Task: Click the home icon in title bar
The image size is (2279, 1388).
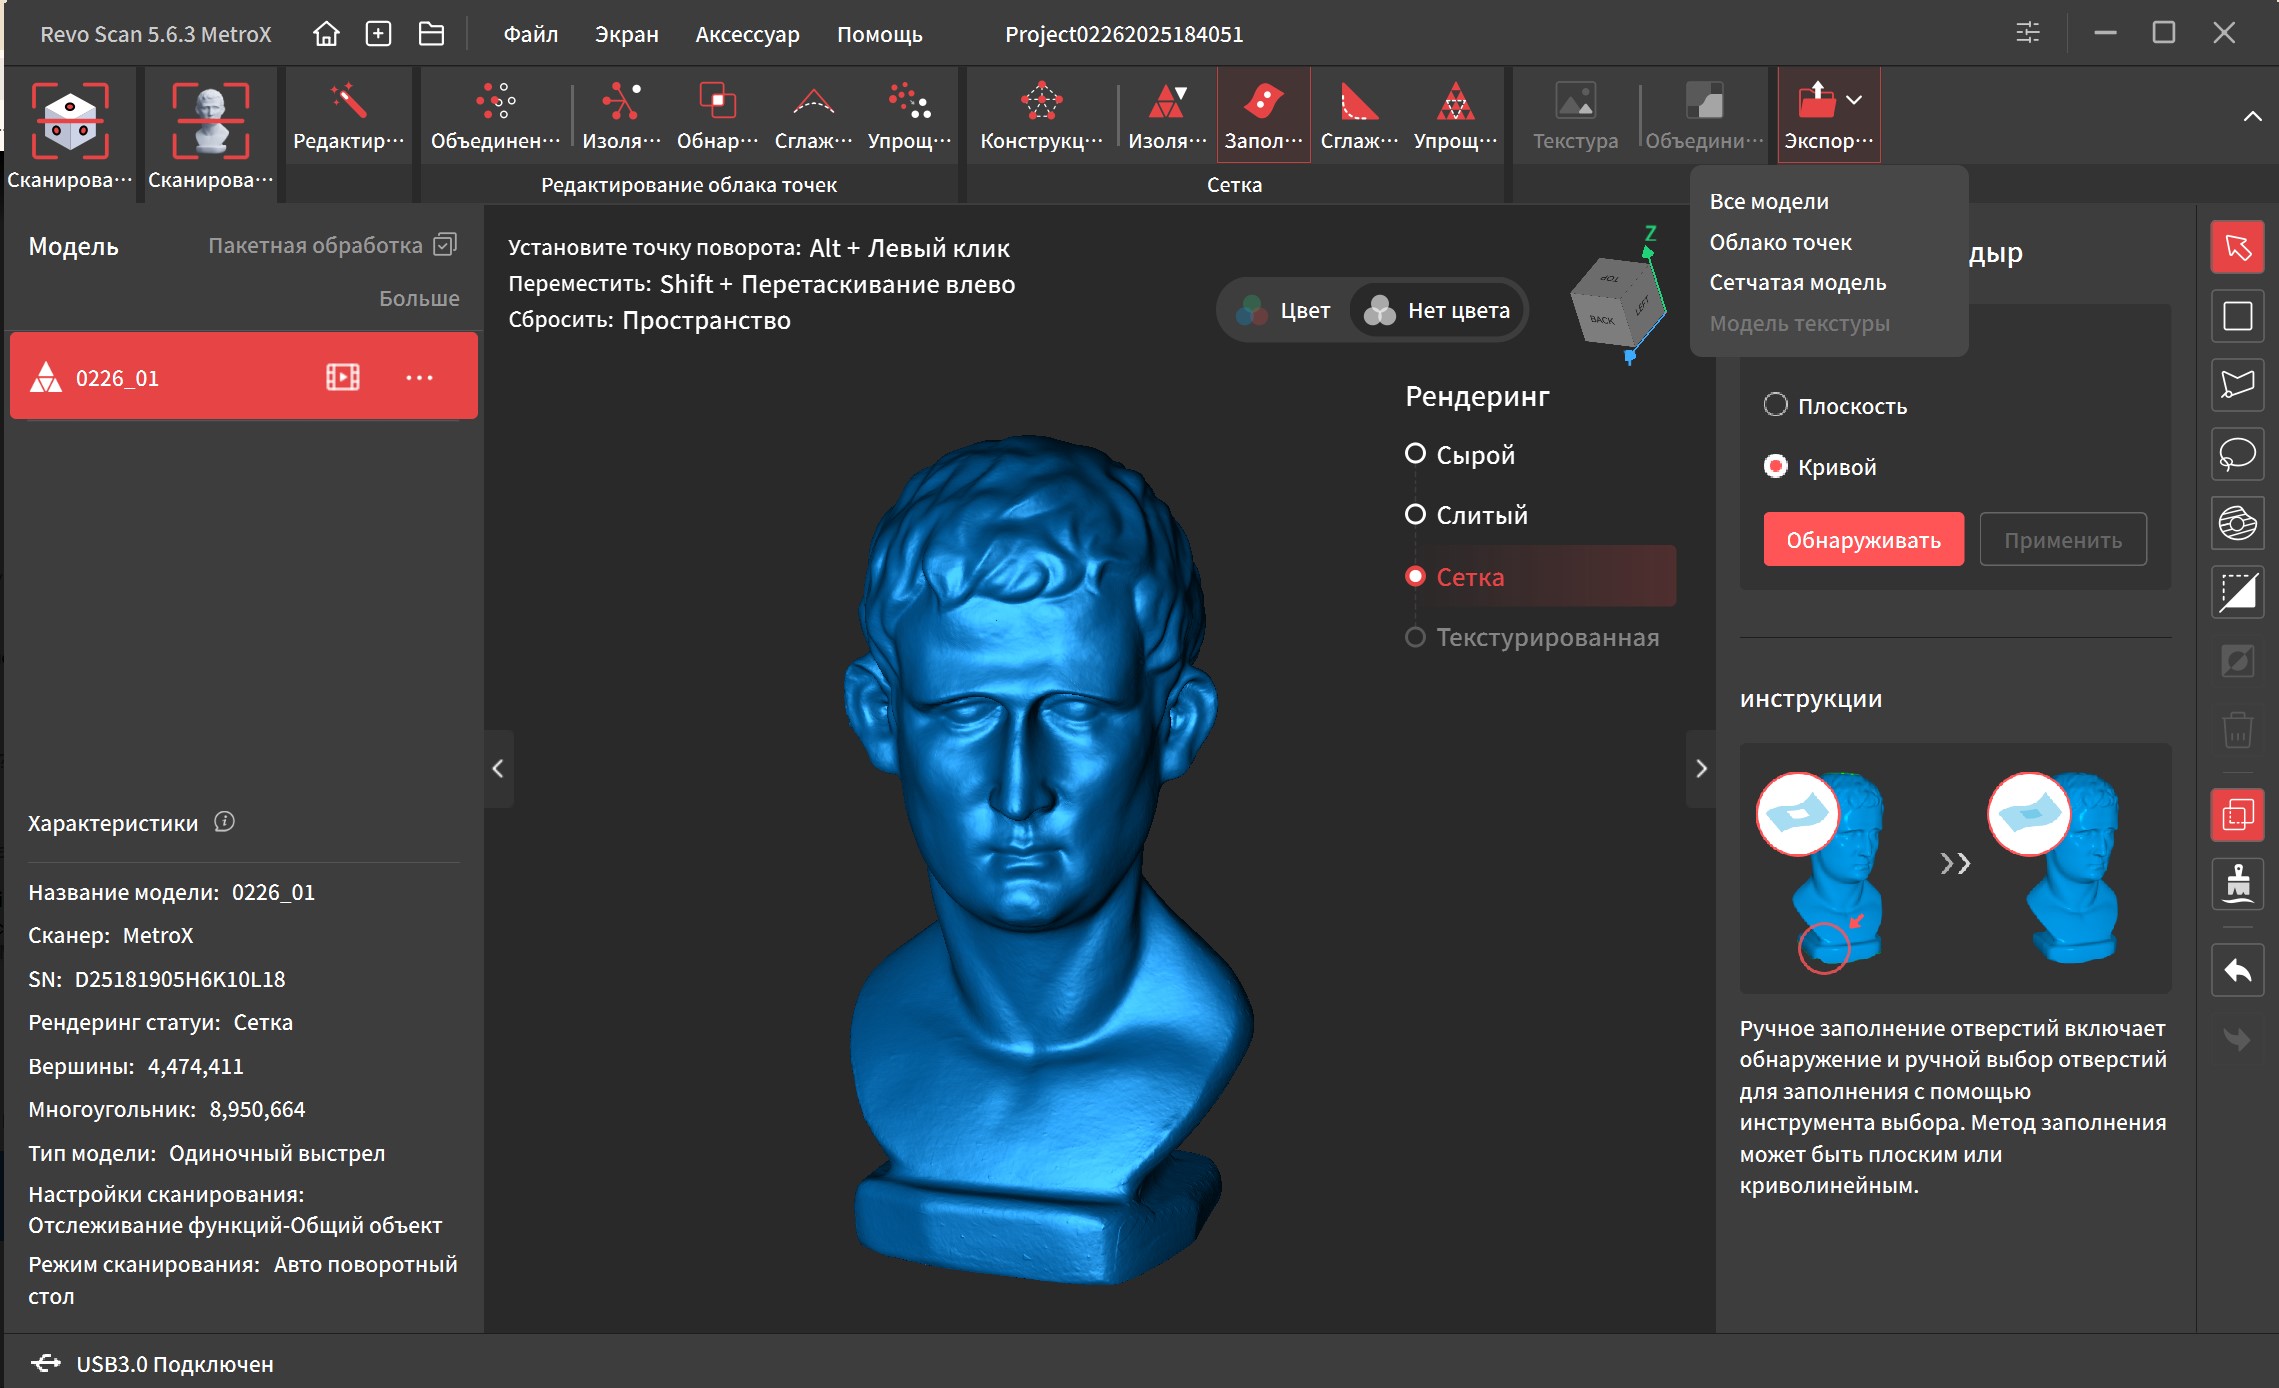Action: pos(326,34)
